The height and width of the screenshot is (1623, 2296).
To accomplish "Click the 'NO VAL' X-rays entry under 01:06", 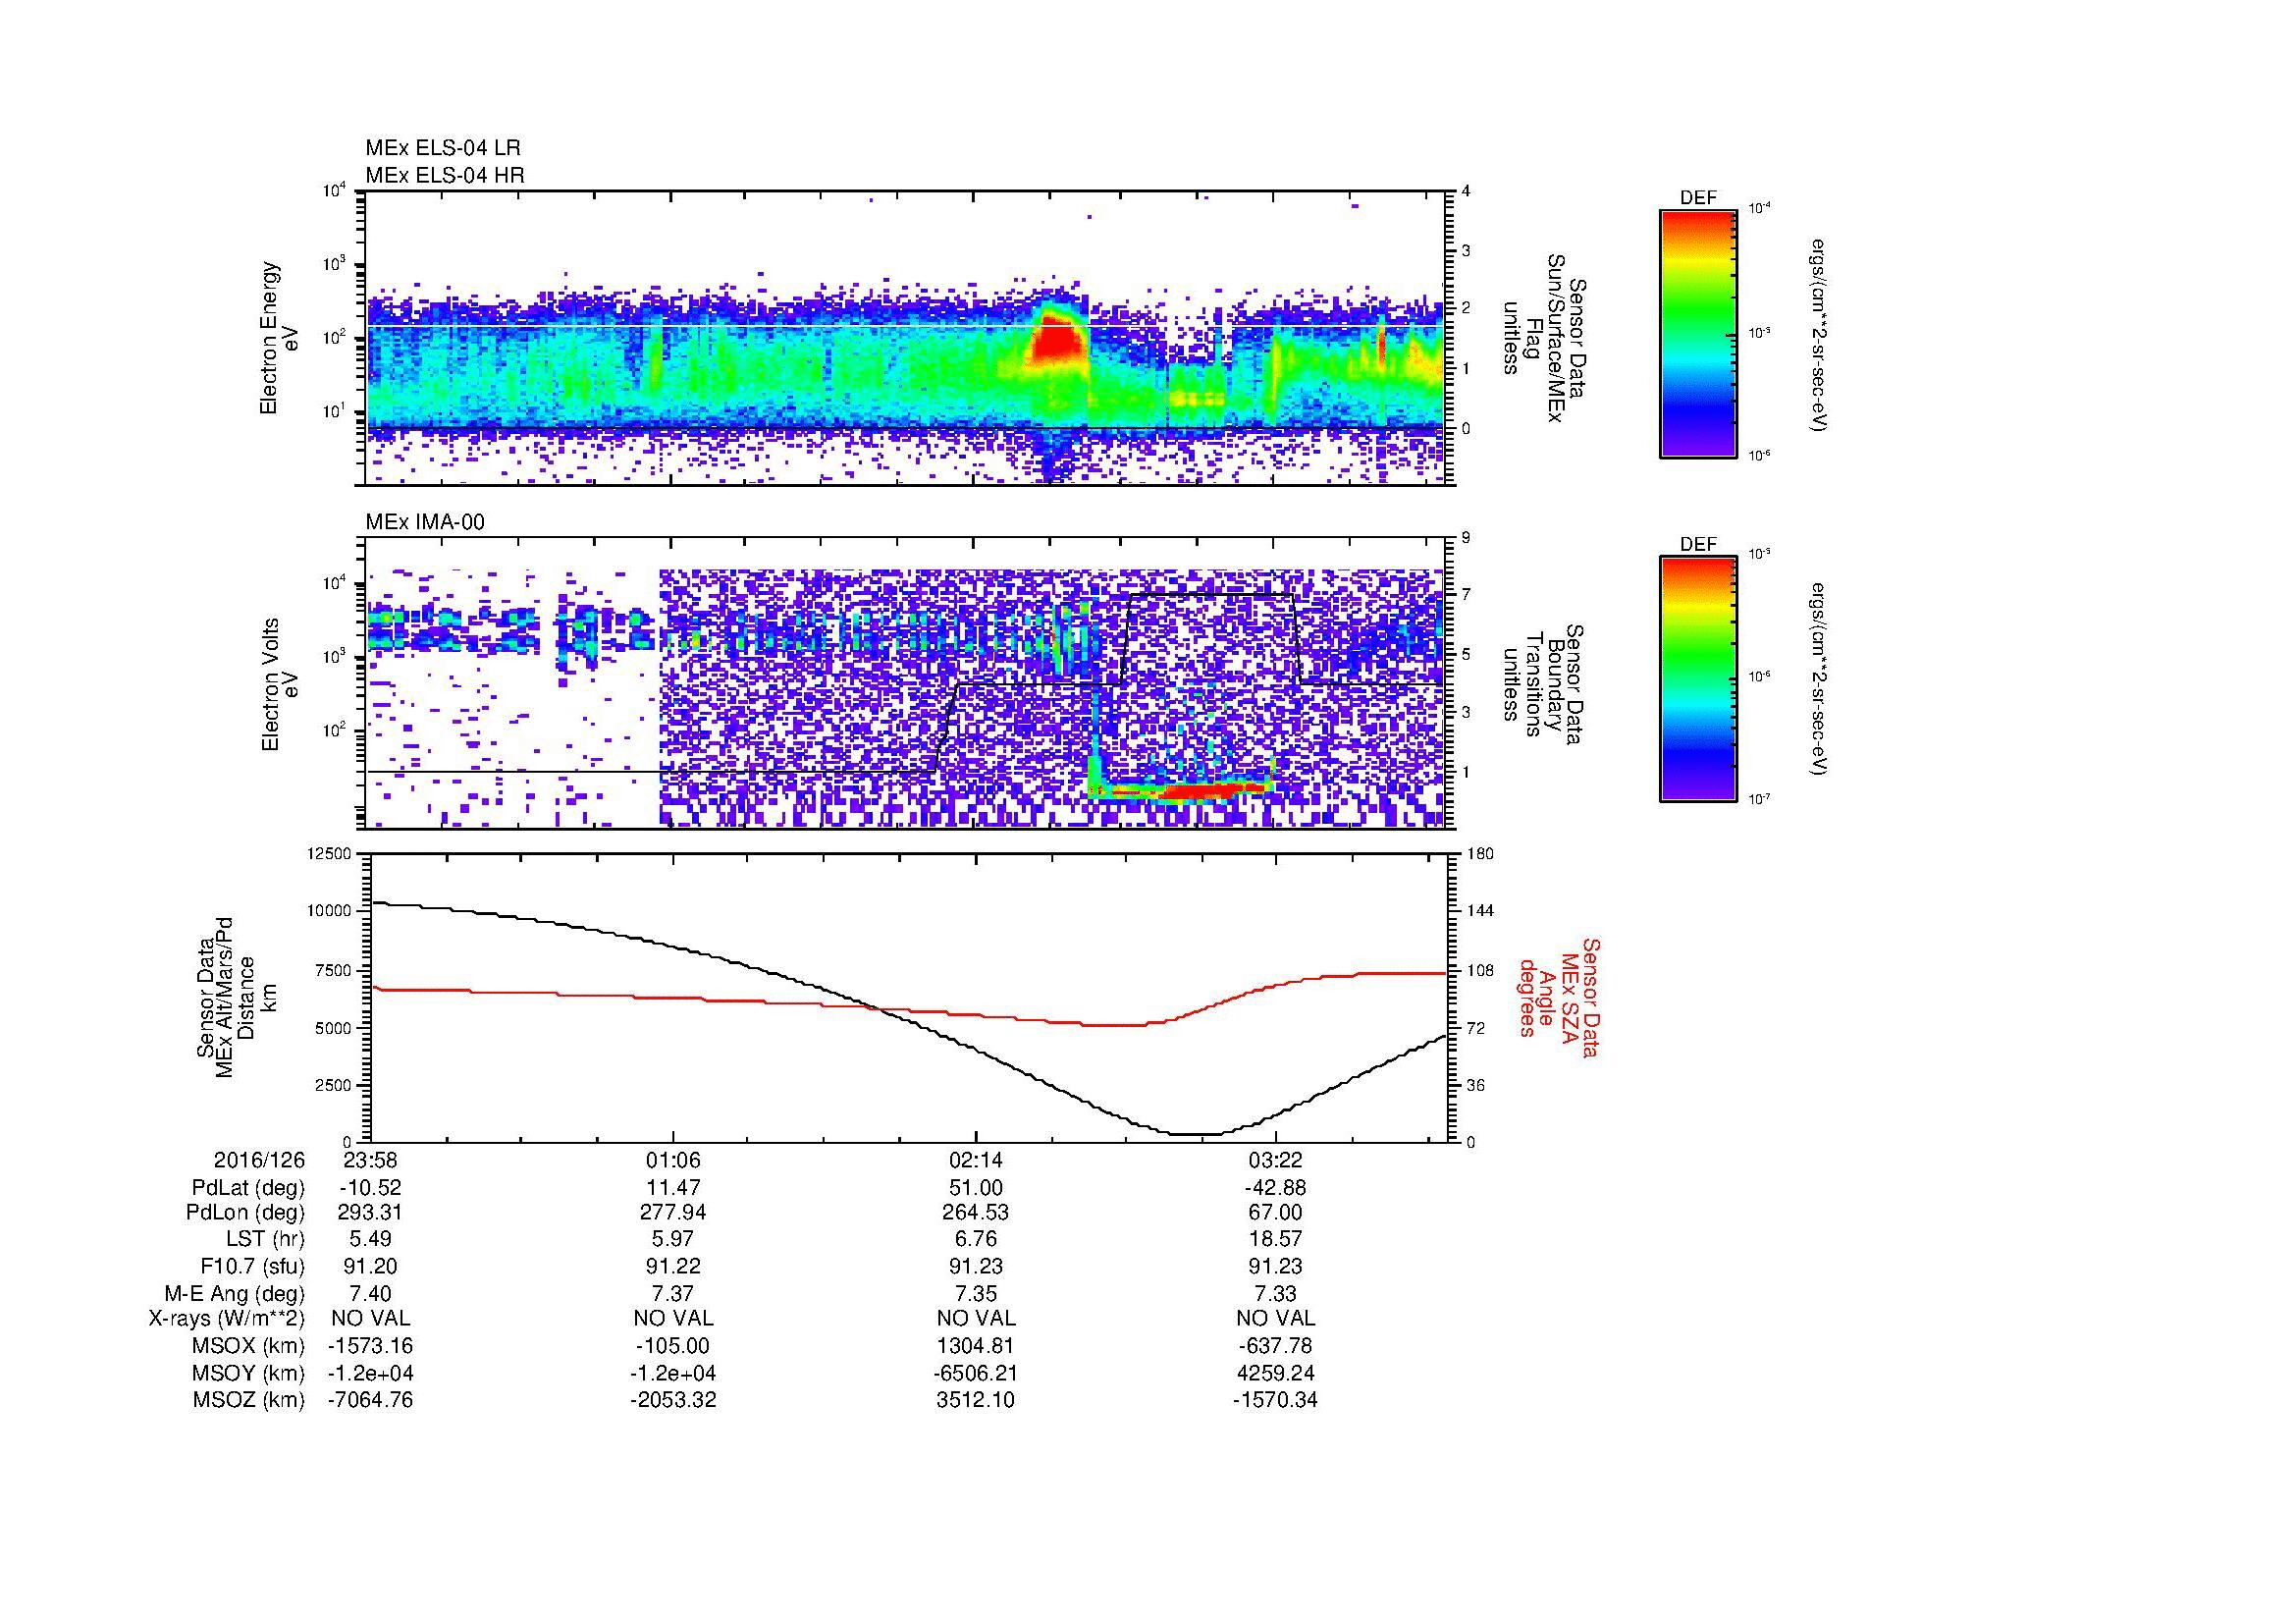I will tap(673, 1319).
